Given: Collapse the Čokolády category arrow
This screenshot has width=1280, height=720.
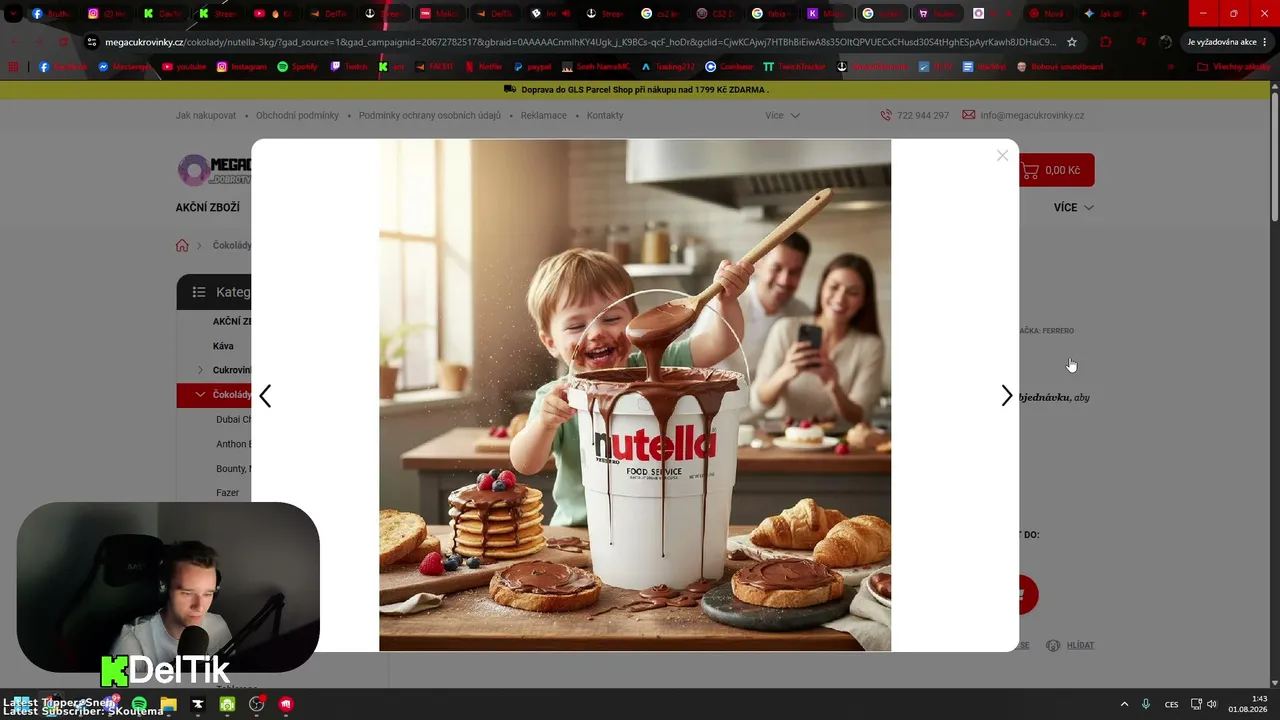Looking at the screenshot, I should (x=200, y=395).
